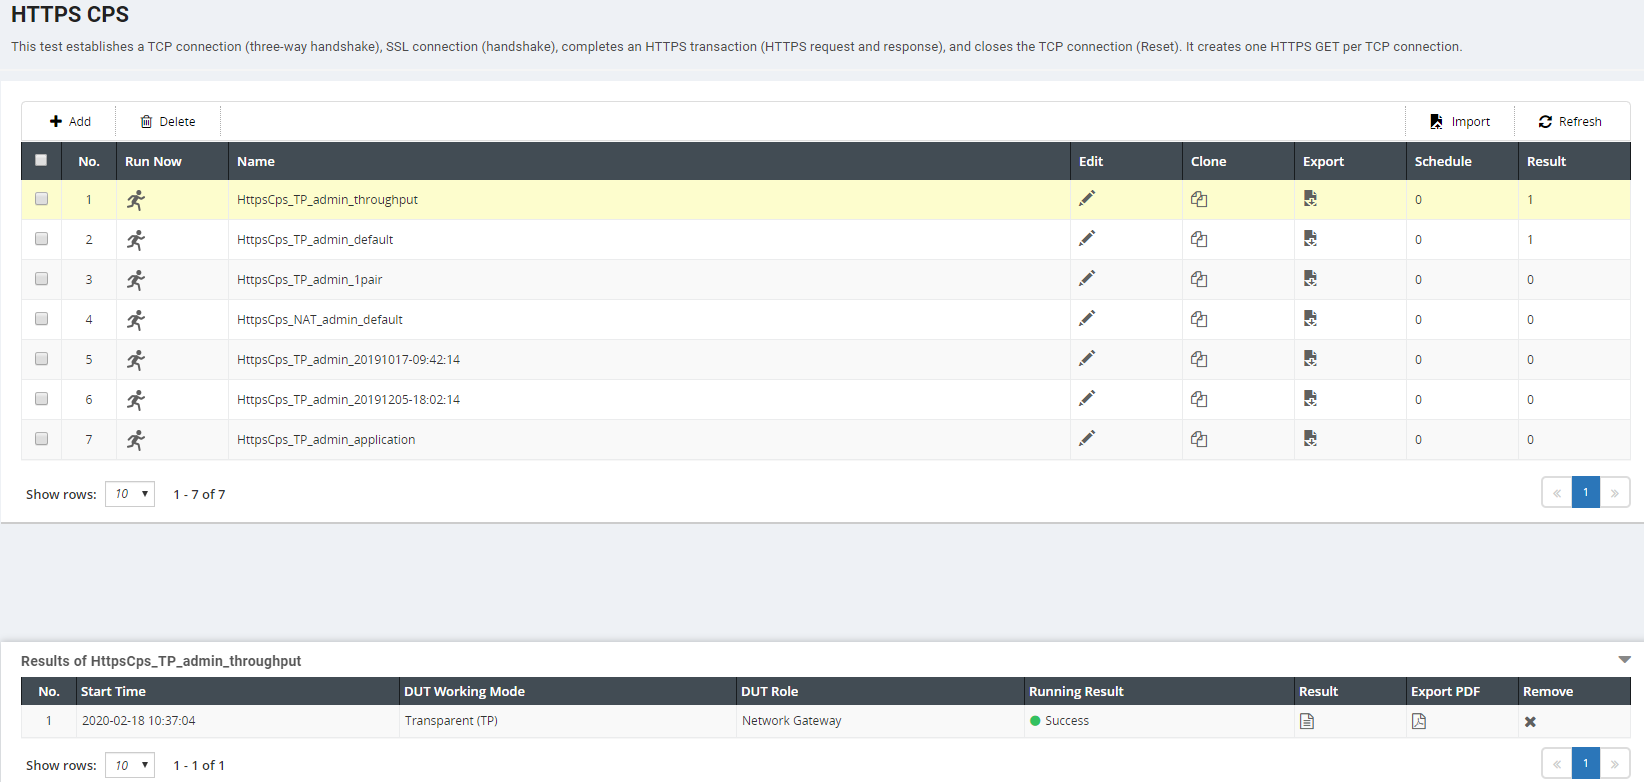
Task: Go to the next page of tests
Action: 1615,492
